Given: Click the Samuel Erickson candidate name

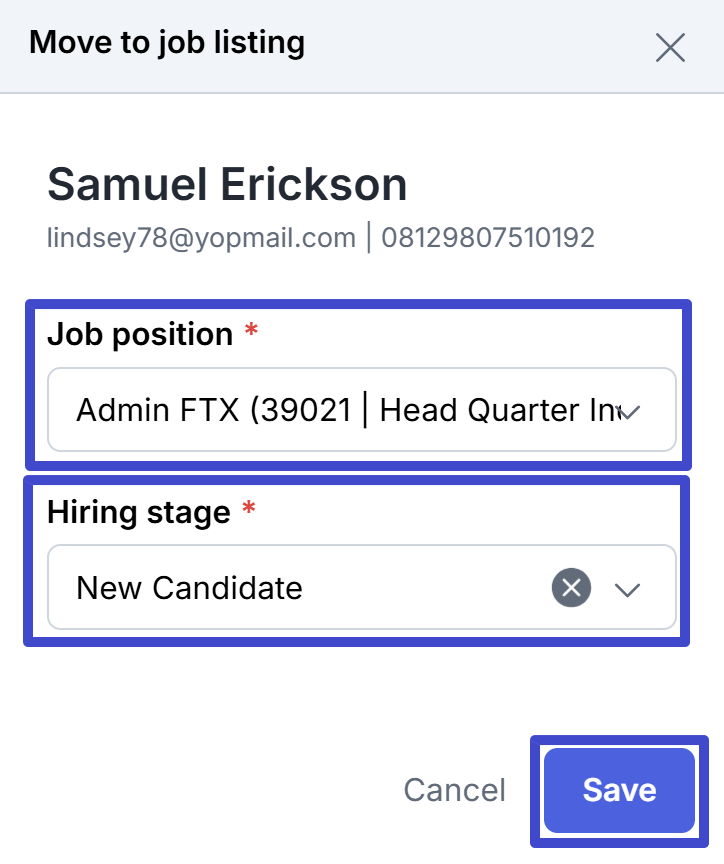Looking at the screenshot, I should pos(227,184).
